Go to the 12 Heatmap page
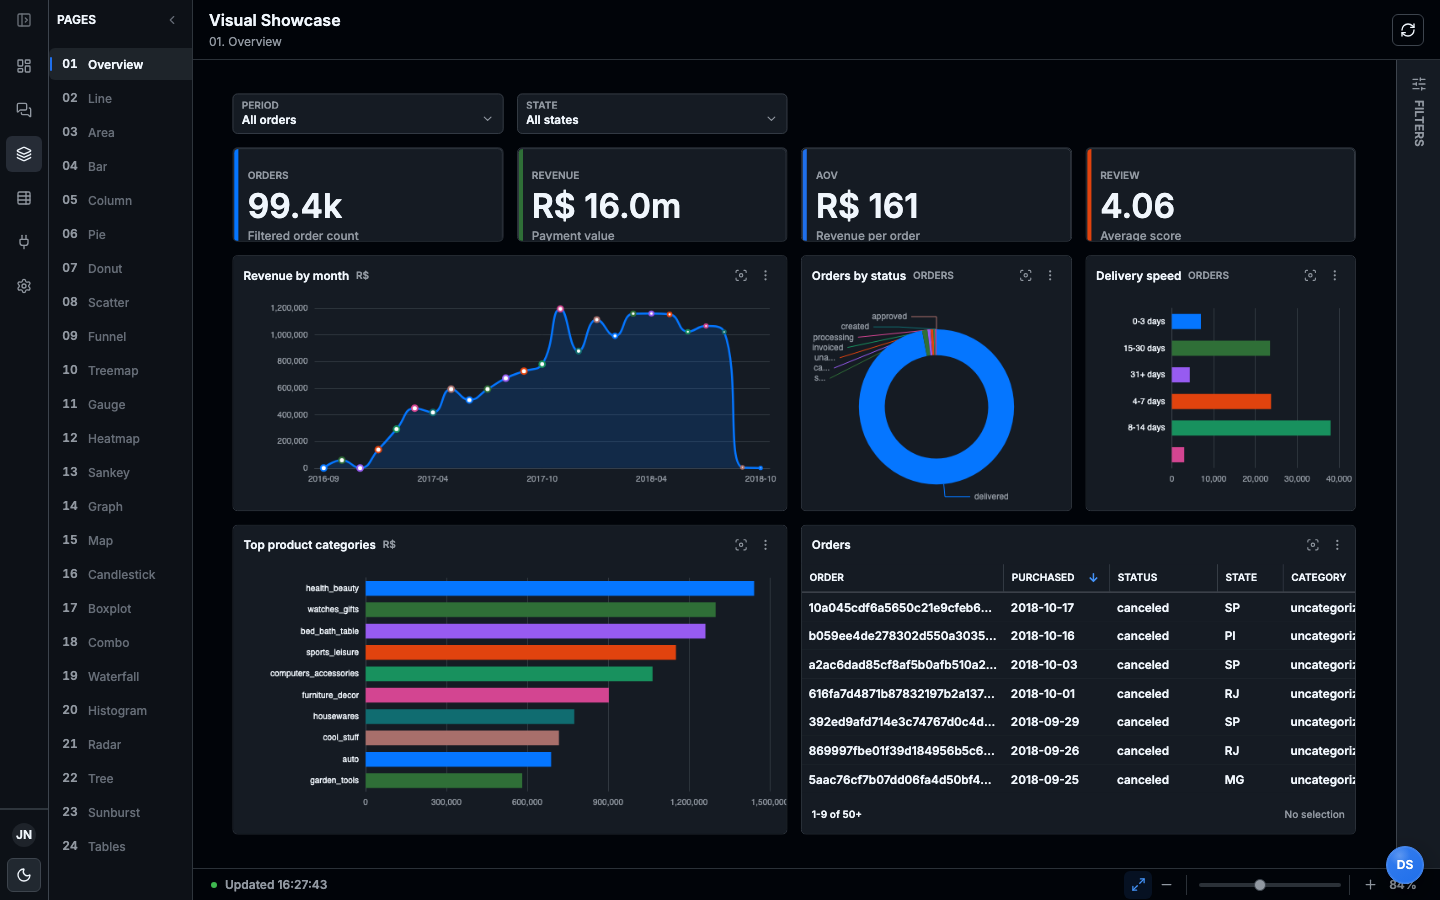1440x900 pixels. tap(121, 438)
